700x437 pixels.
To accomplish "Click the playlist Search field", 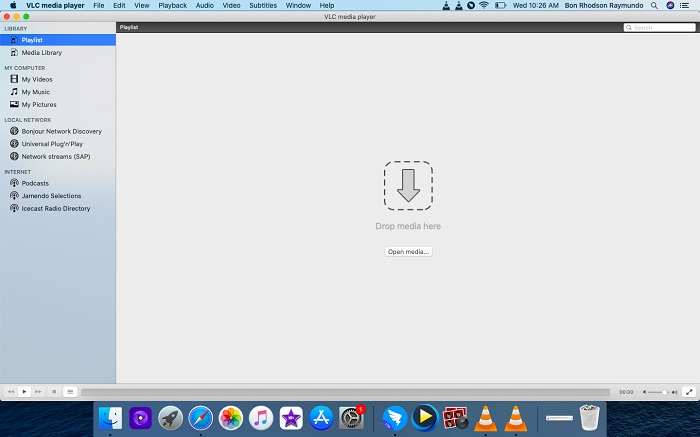I will (659, 27).
